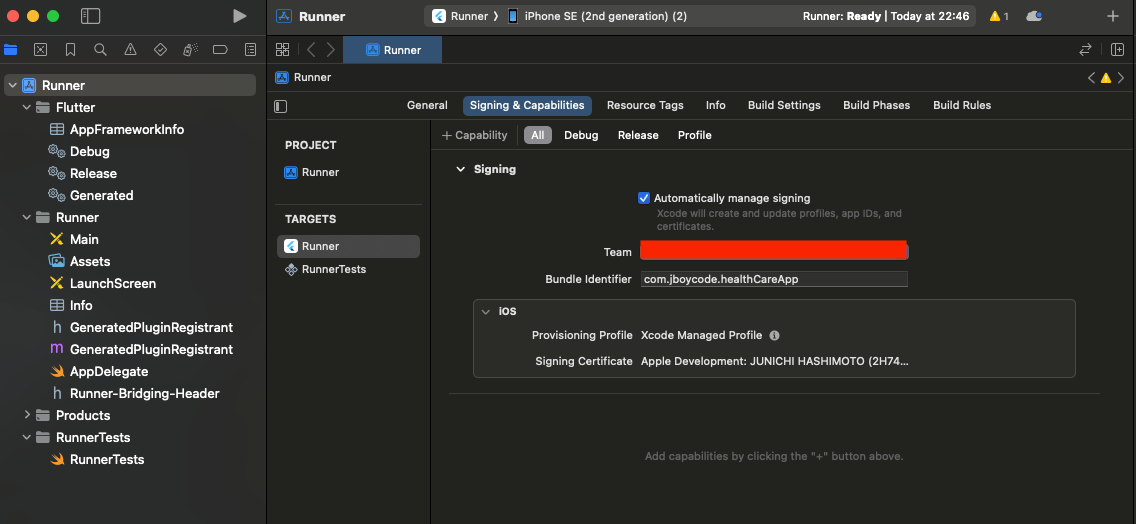
Task: Select the Release configuration filter
Action: 638,135
